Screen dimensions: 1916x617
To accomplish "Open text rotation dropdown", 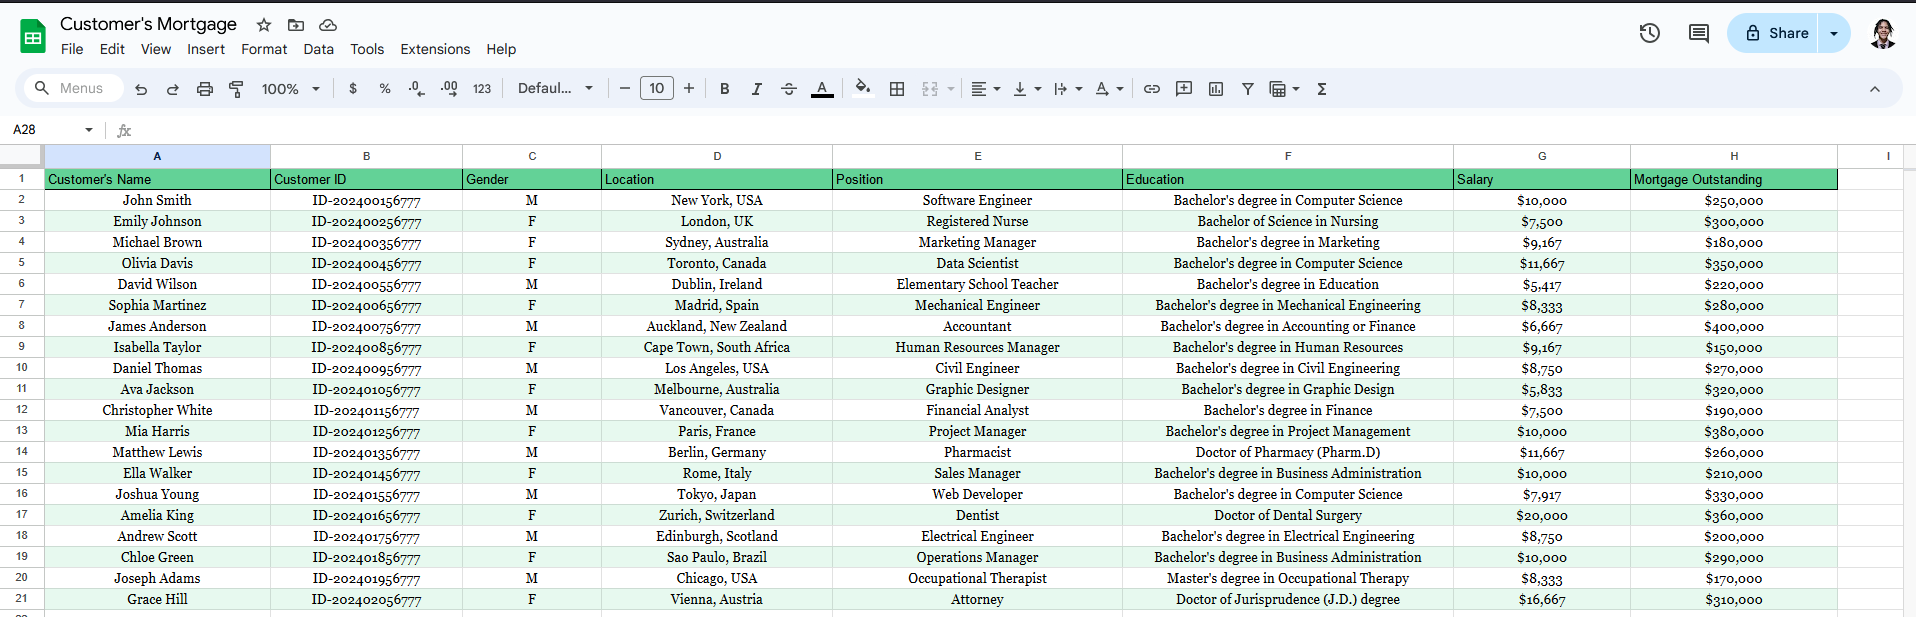I will pos(1109,89).
